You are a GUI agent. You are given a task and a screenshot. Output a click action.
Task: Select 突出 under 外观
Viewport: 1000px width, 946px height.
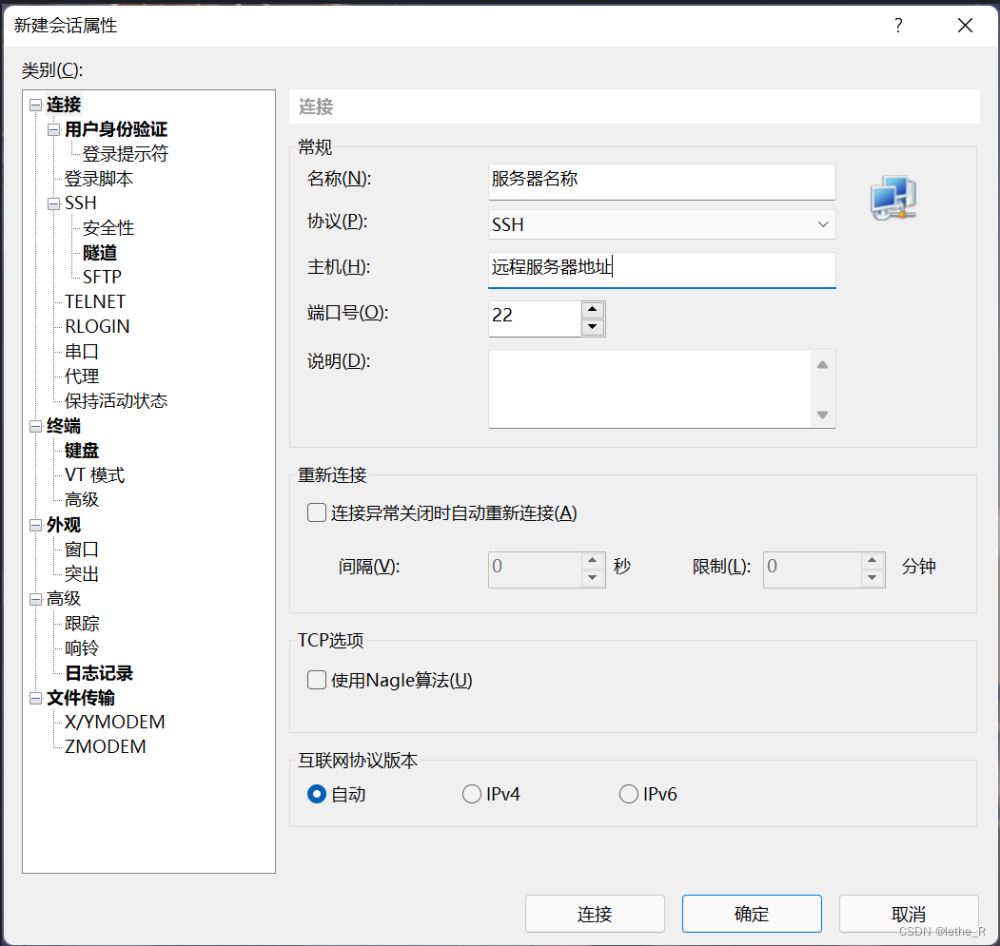coord(82,574)
